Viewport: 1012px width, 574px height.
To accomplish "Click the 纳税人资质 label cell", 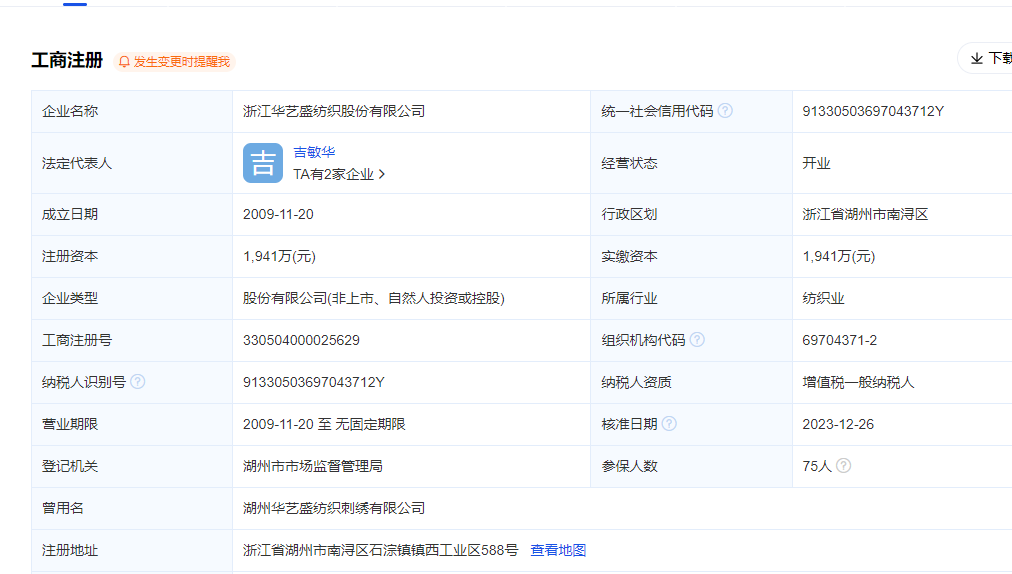I will pos(691,382).
